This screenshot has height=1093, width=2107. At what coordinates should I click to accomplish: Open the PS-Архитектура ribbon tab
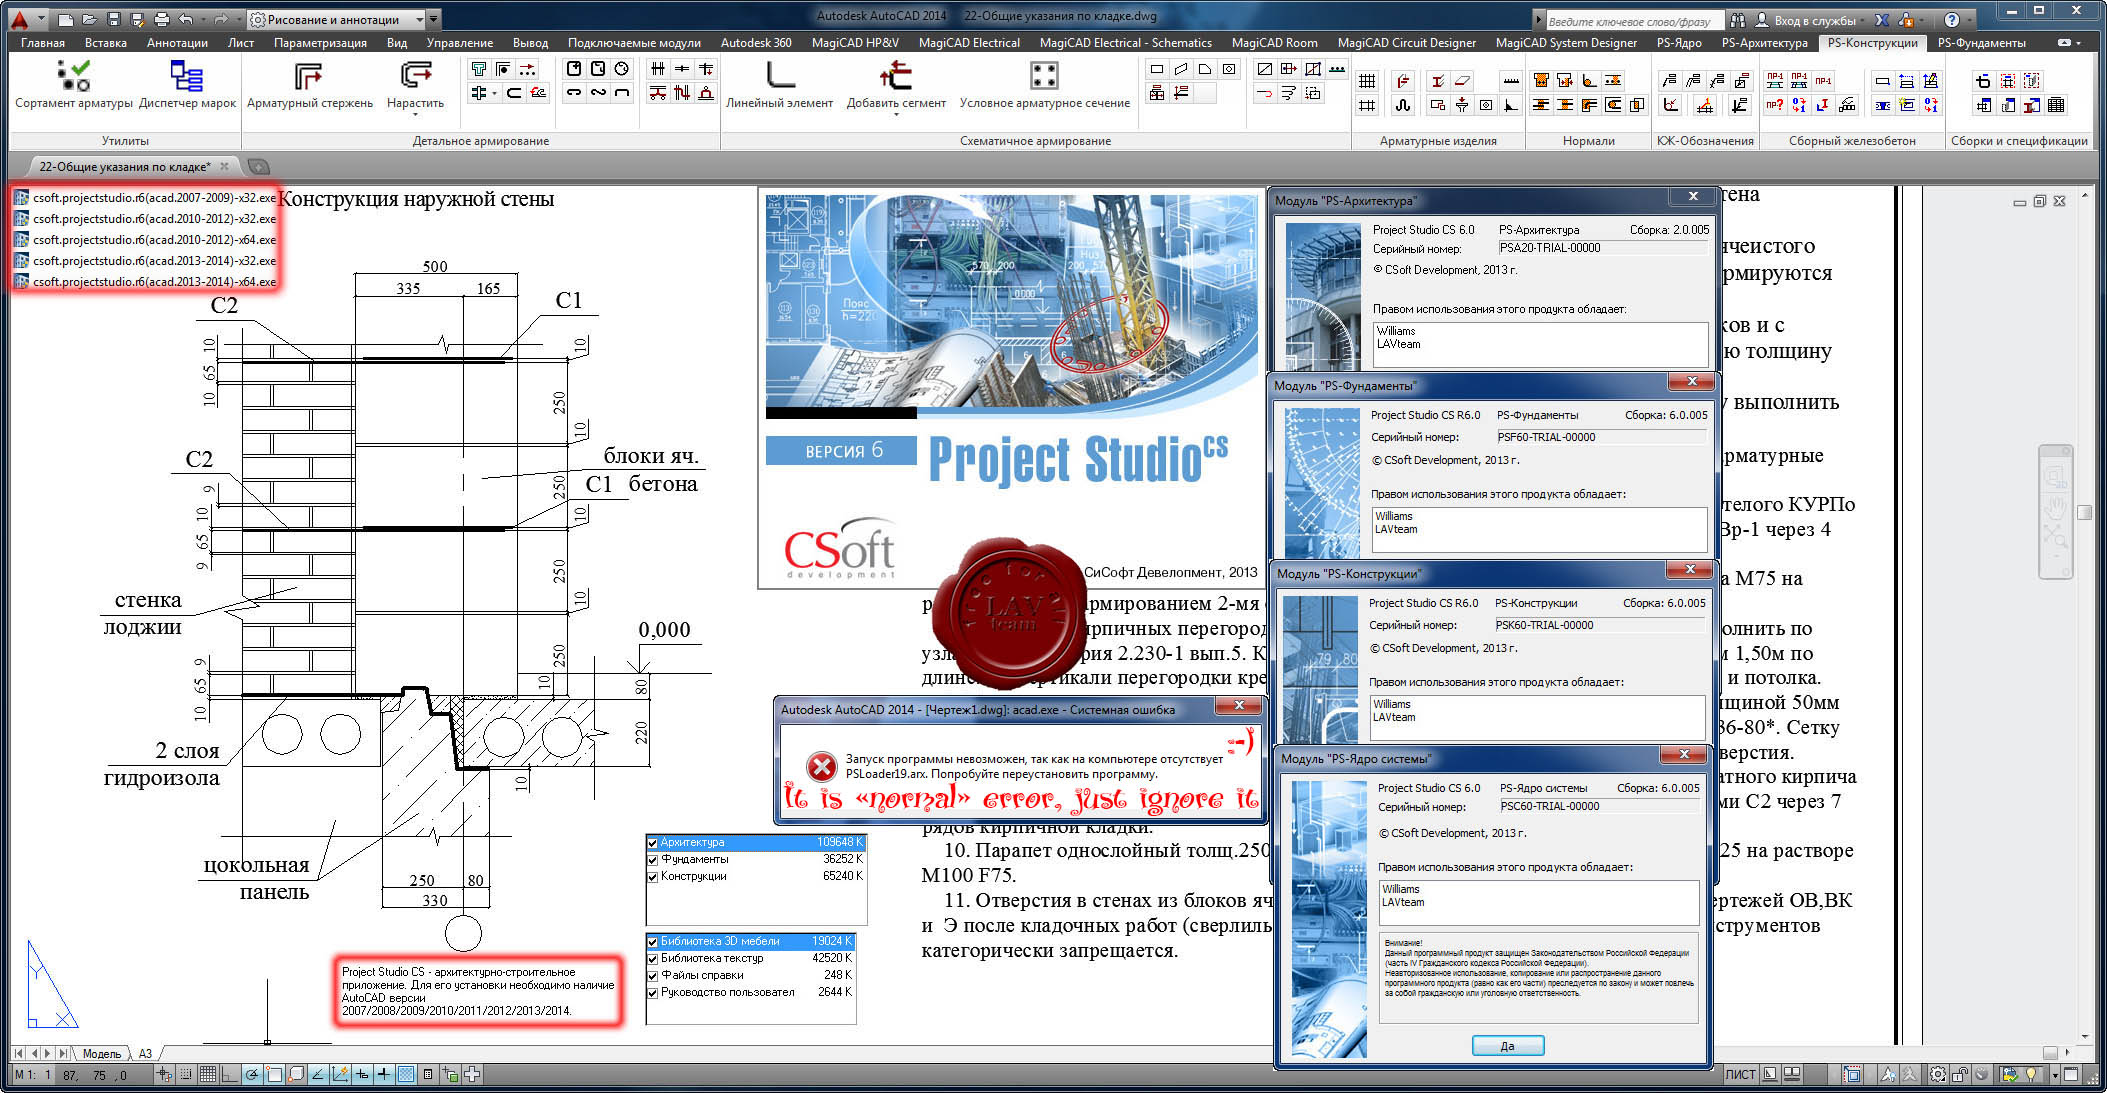pyautogui.click(x=1764, y=43)
